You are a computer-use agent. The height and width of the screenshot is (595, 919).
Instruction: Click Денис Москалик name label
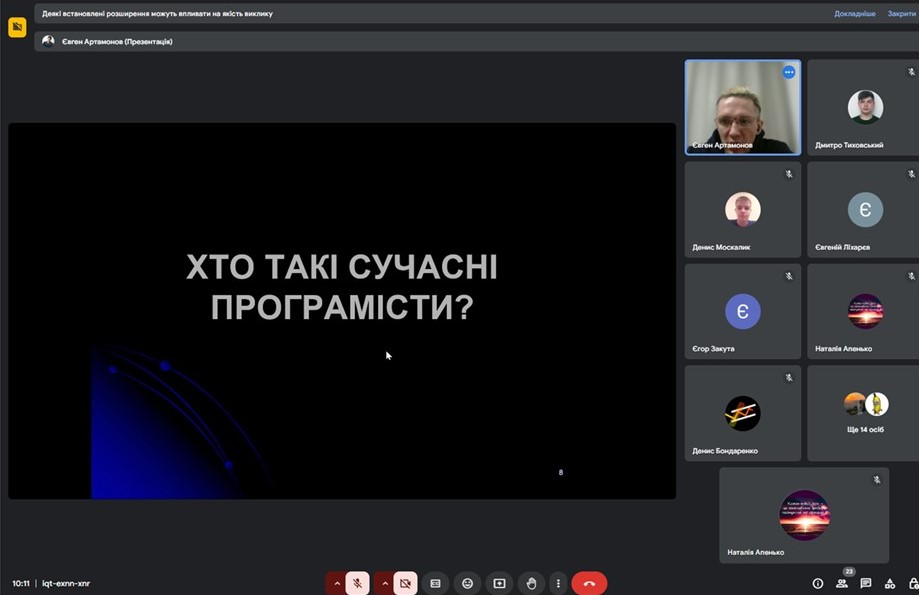click(x=721, y=247)
